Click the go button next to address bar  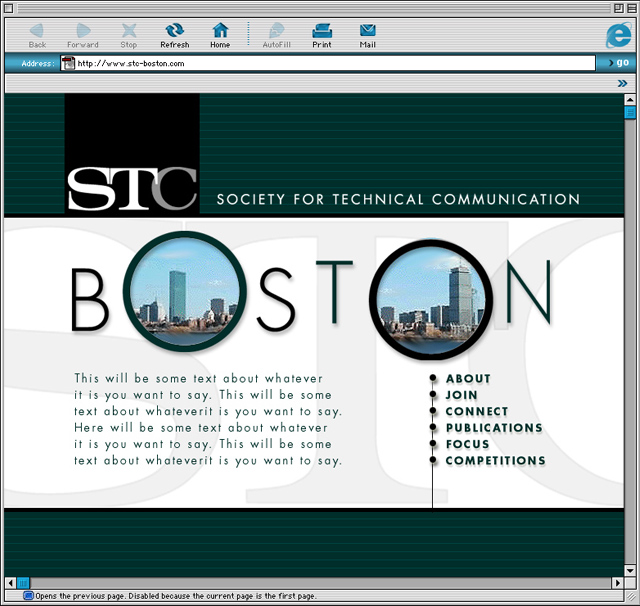618,62
